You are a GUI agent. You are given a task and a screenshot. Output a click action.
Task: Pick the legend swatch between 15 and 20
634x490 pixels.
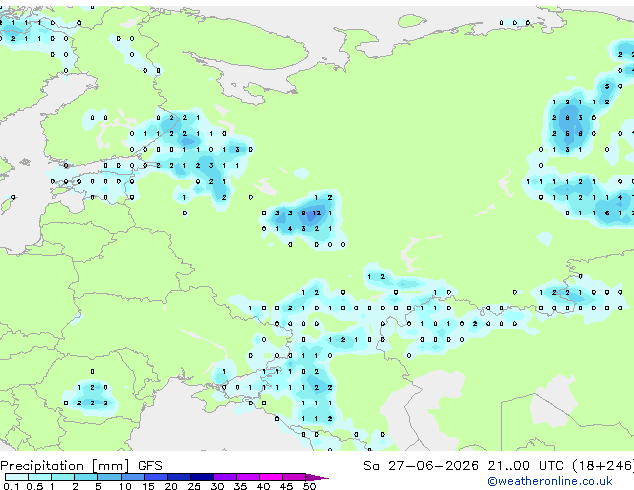click(156, 477)
